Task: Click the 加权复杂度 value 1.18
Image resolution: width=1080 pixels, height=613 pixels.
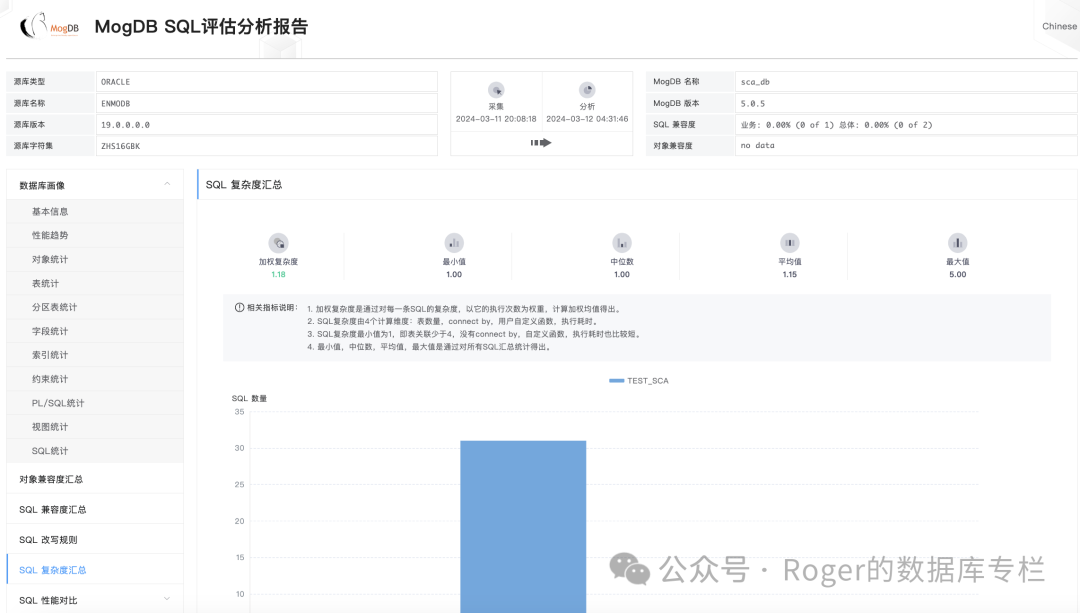Action: coord(278,274)
